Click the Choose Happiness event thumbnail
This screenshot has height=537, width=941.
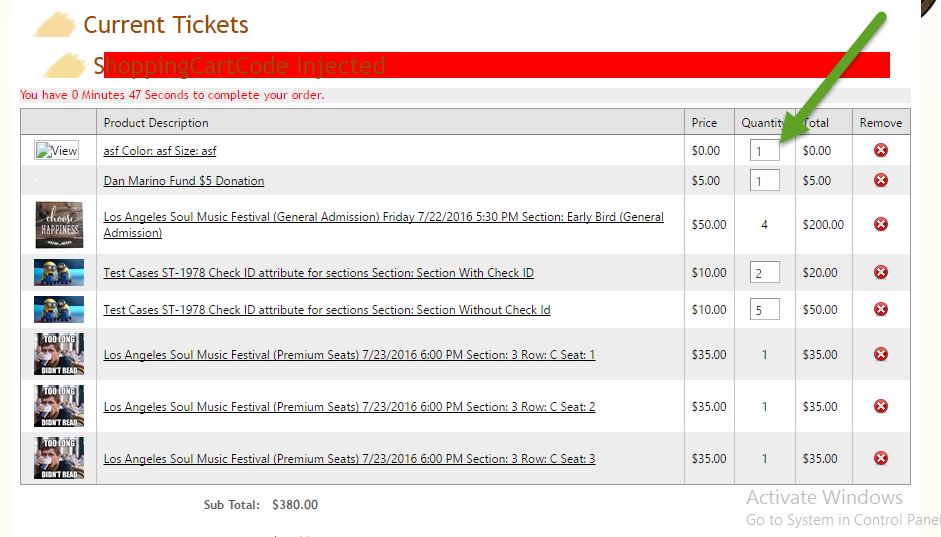pyautogui.click(x=59, y=224)
